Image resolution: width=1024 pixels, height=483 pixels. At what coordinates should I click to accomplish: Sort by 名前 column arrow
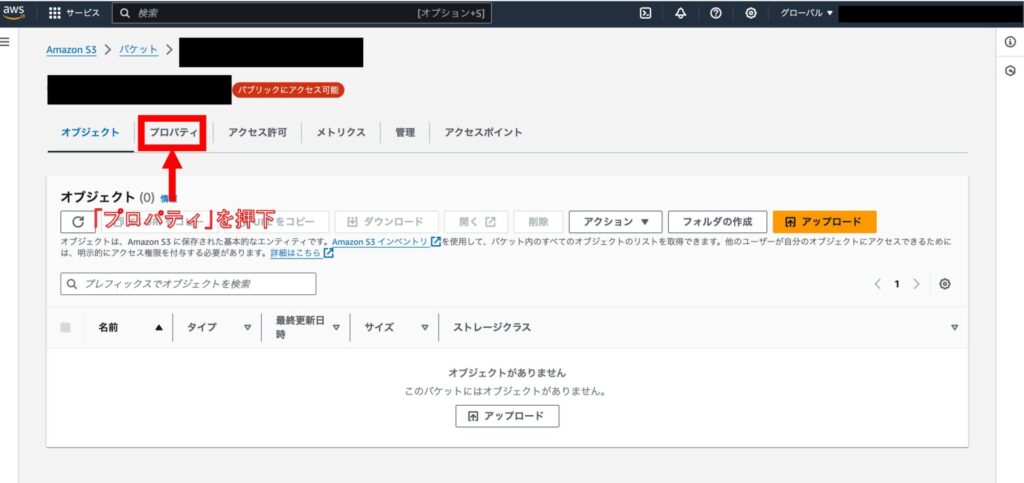tap(159, 328)
